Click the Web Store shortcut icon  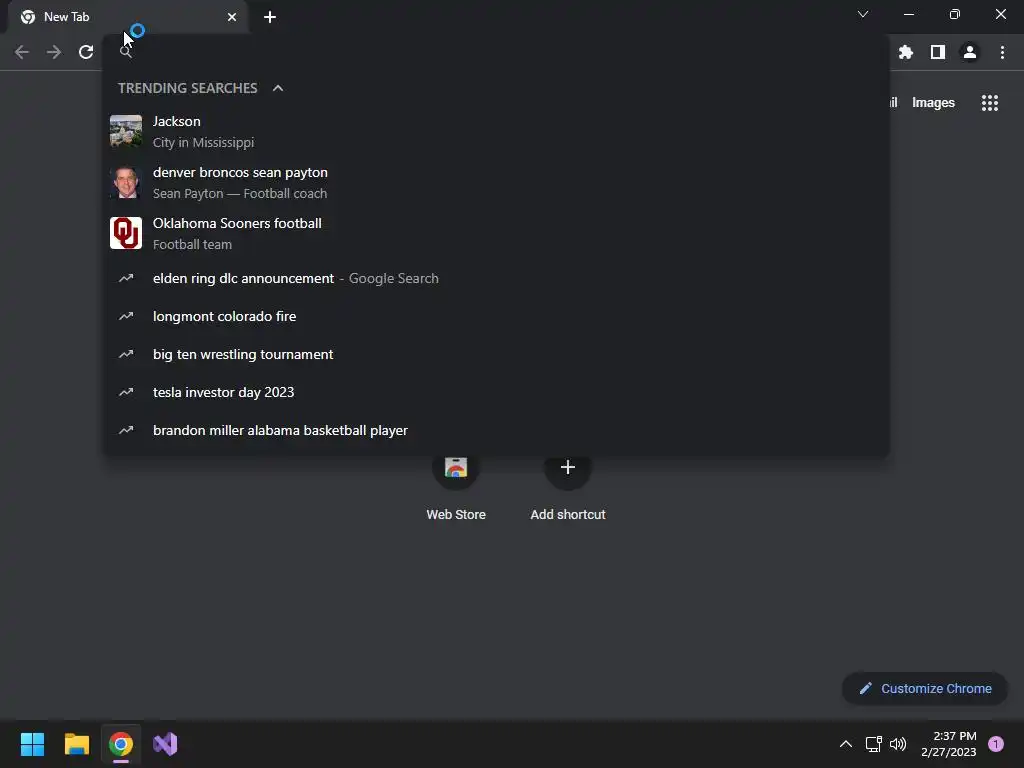pyautogui.click(x=456, y=468)
